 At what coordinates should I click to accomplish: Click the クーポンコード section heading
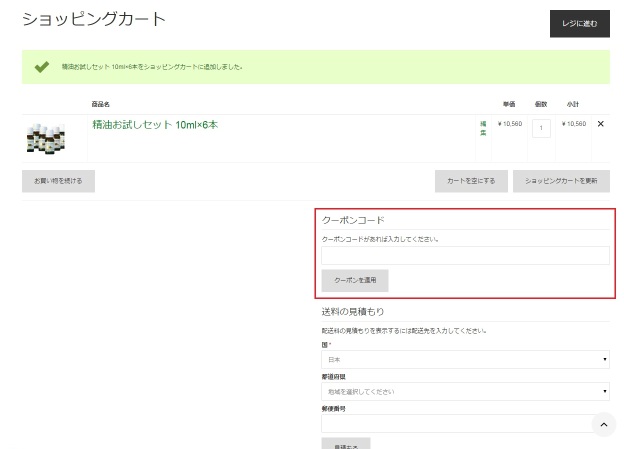pyautogui.click(x=353, y=220)
